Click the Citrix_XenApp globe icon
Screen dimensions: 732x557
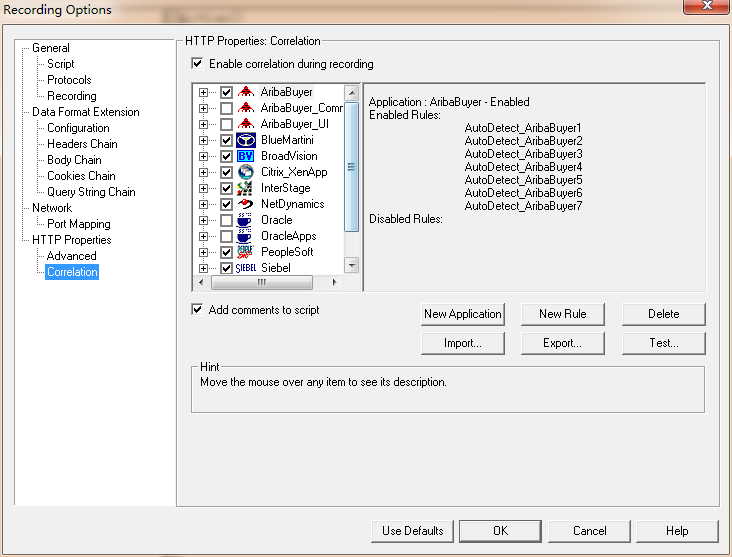246,172
